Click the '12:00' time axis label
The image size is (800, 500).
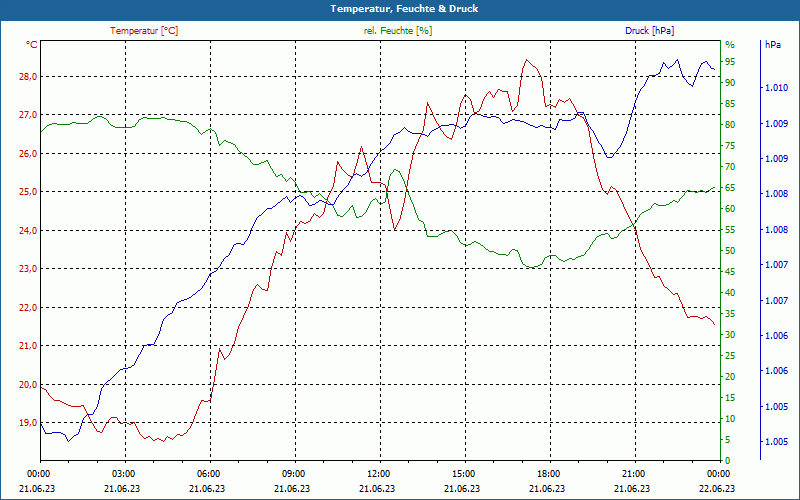[x=380, y=473]
